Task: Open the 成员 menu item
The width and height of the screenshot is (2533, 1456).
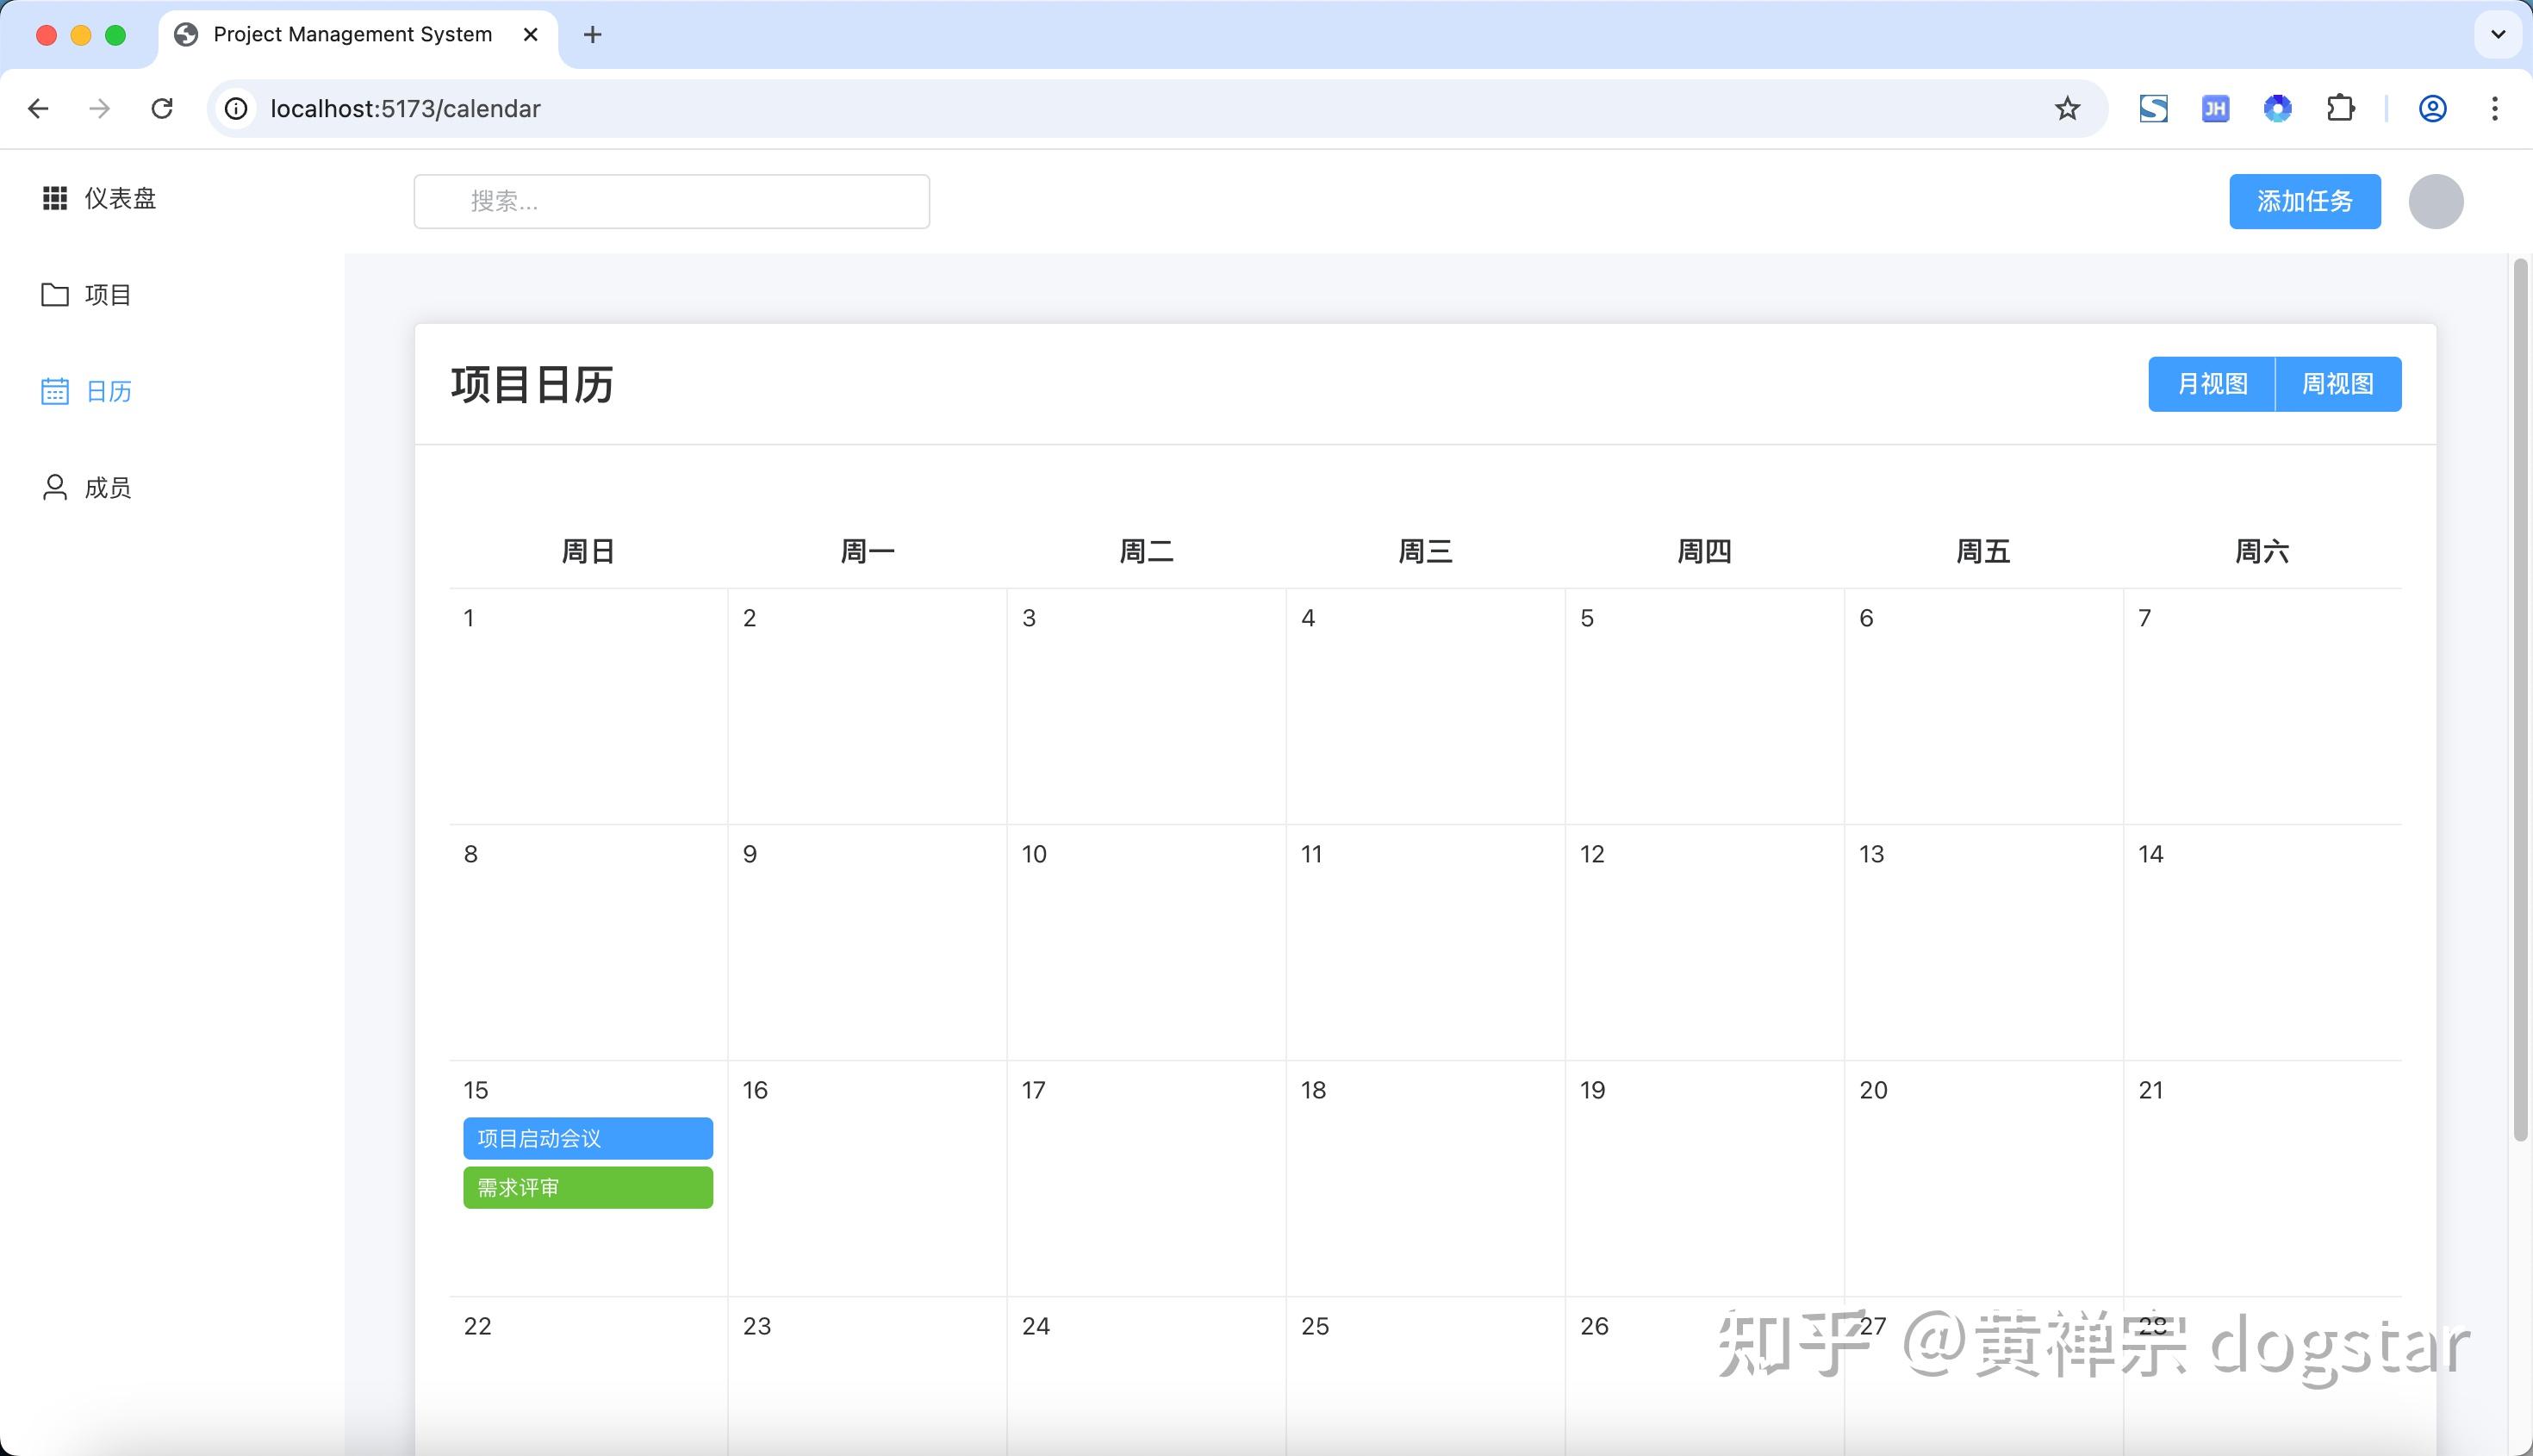Action: (108, 487)
